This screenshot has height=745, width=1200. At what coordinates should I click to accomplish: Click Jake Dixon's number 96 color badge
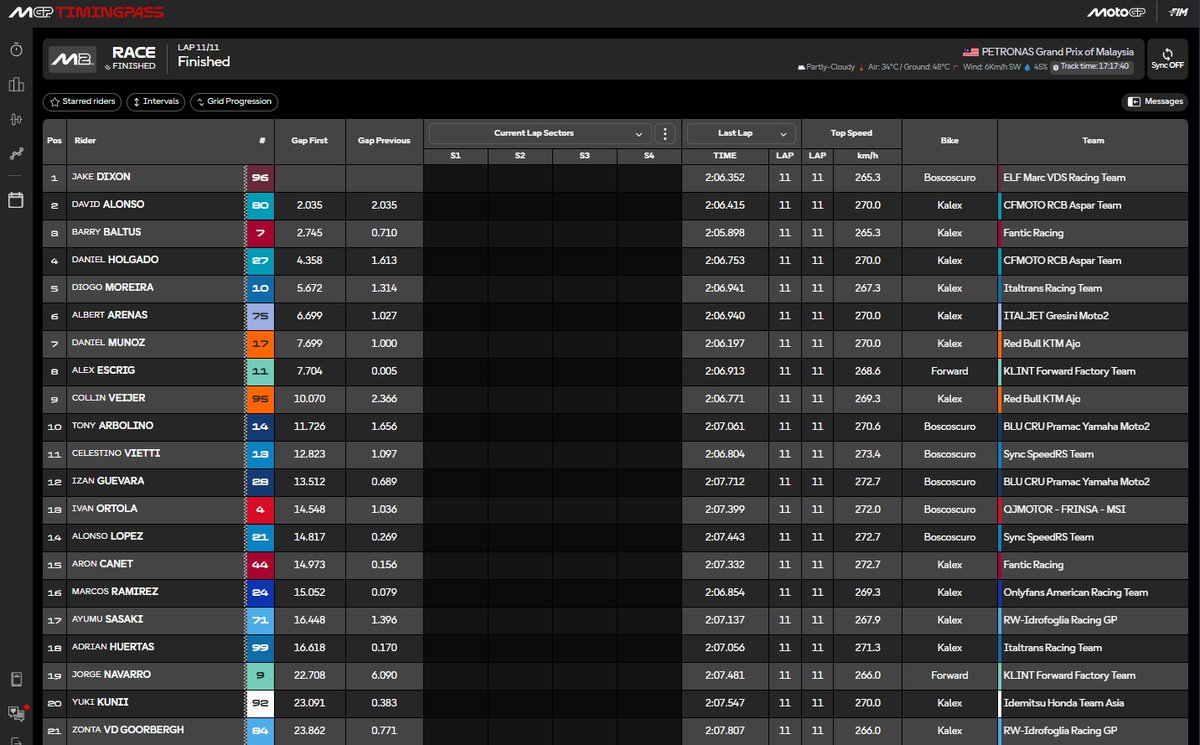tap(260, 177)
